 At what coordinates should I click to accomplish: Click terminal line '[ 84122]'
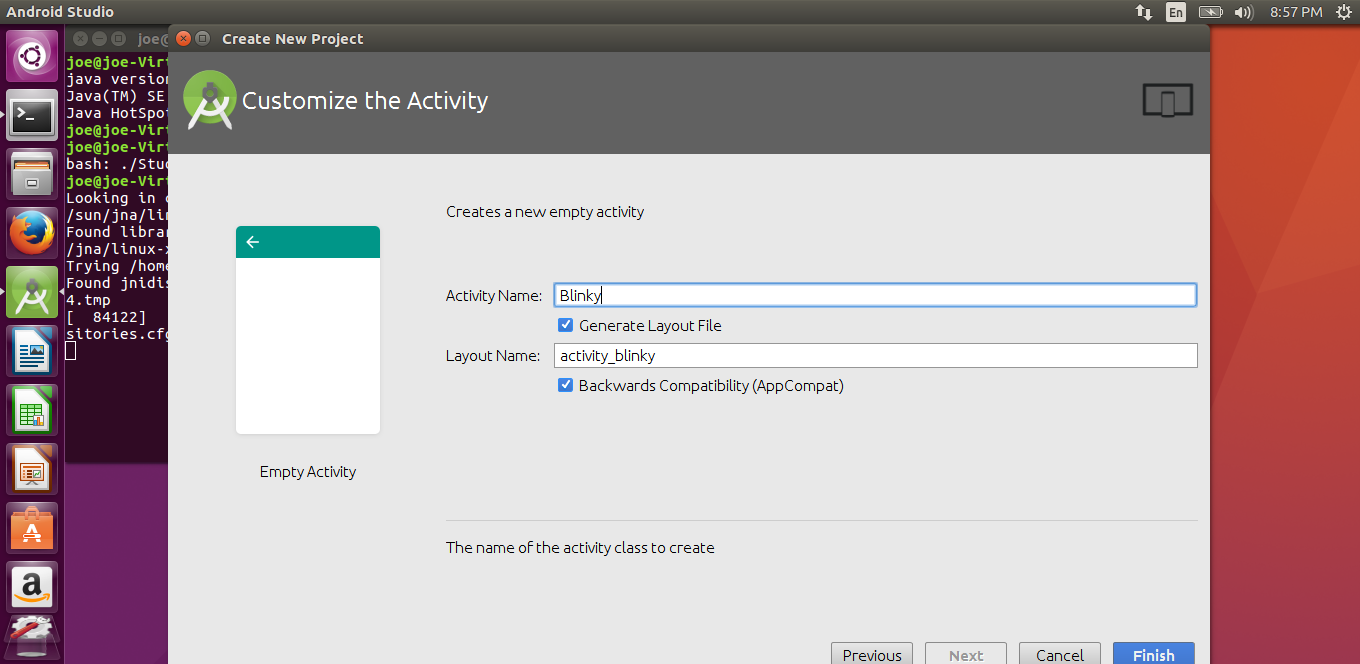point(106,317)
